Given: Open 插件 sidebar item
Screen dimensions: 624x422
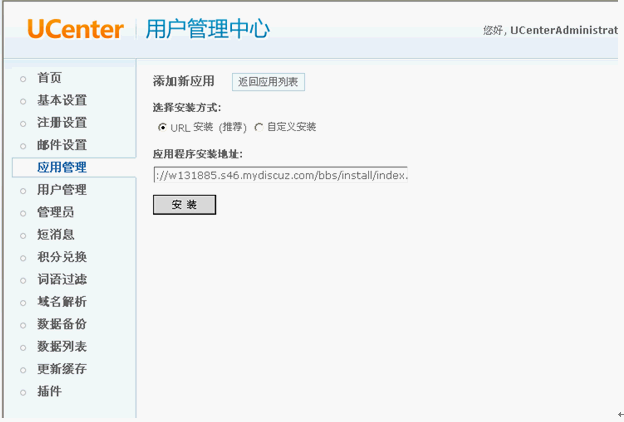Looking at the screenshot, I should pyautogui.click(x=49, y=391).
